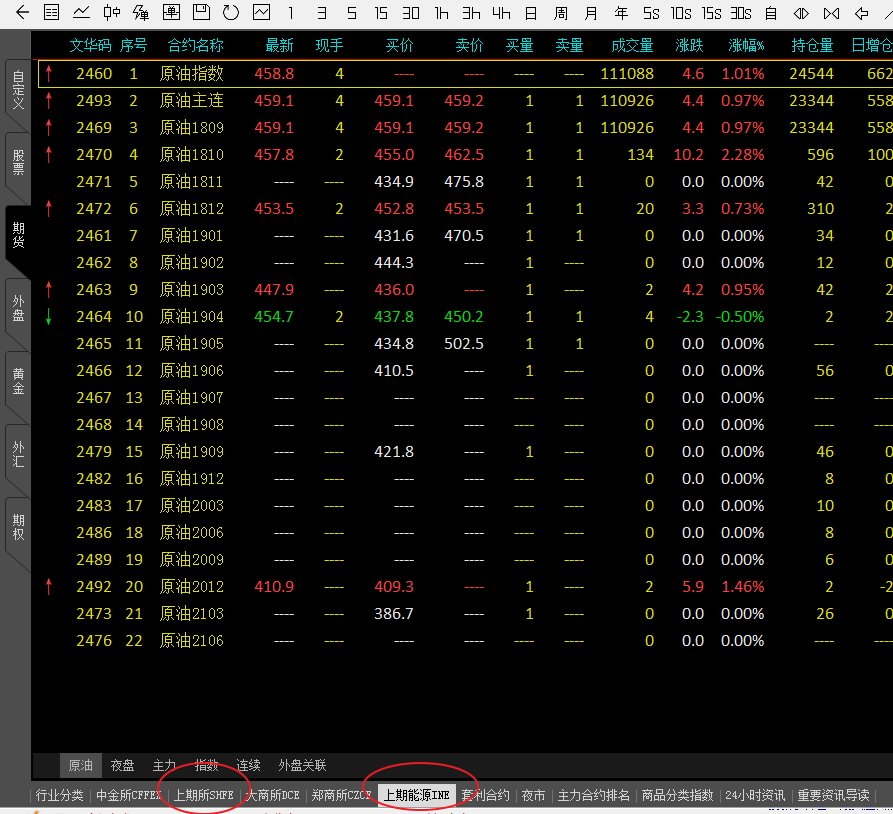Click the save floppy disk icon
893x814 pixels.
point(201,13)
